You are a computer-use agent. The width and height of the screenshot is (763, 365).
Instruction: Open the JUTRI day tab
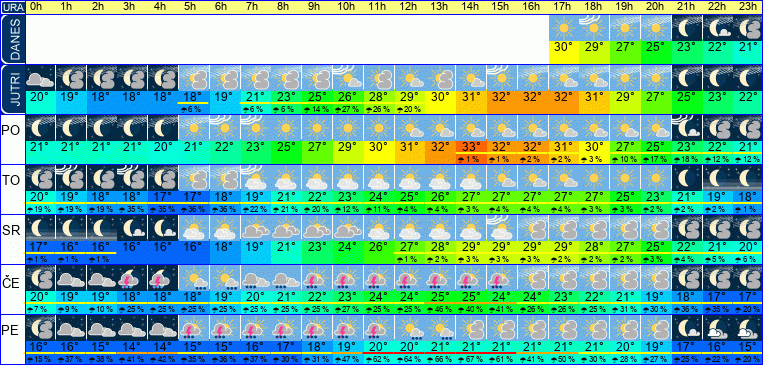pyautogui.click(x=12, y=89)
